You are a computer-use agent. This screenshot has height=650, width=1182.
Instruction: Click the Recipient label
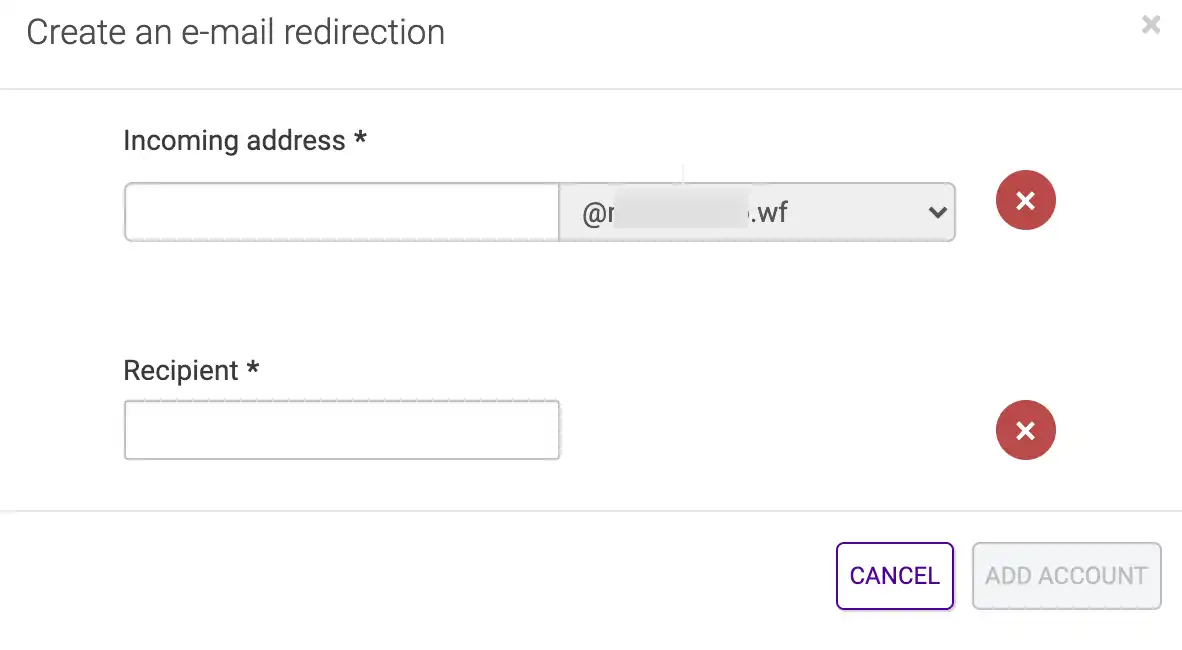click(181, 371)
